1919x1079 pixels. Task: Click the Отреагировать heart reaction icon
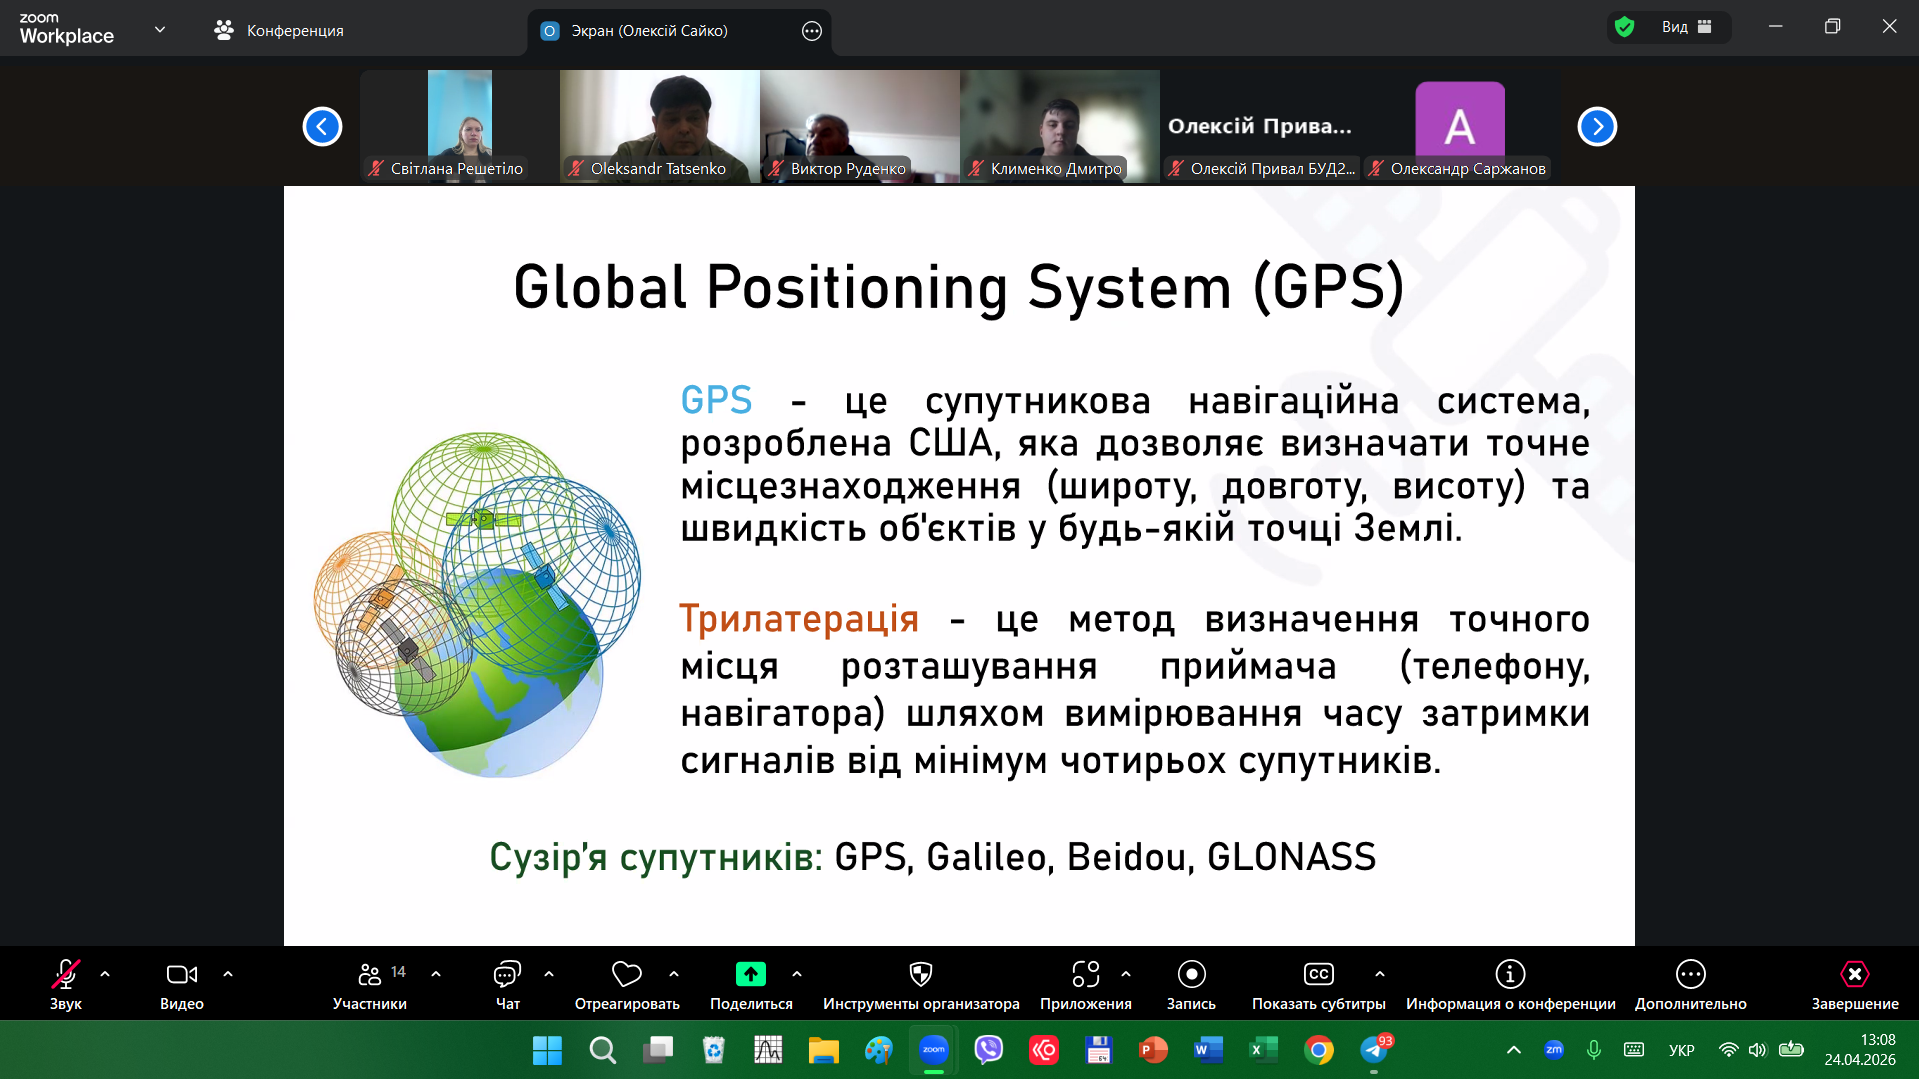pos(627,975)
